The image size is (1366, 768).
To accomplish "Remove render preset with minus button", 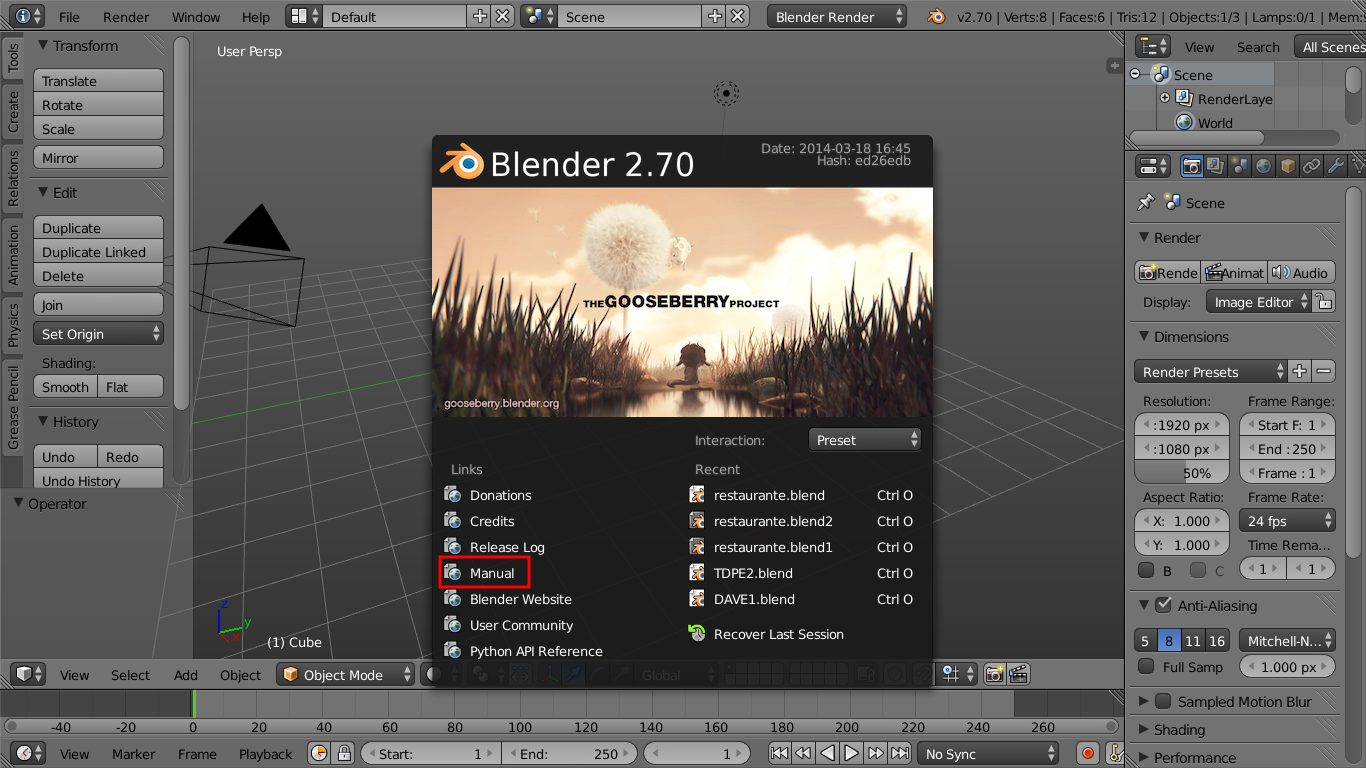I will click(x=1324, y=372).
